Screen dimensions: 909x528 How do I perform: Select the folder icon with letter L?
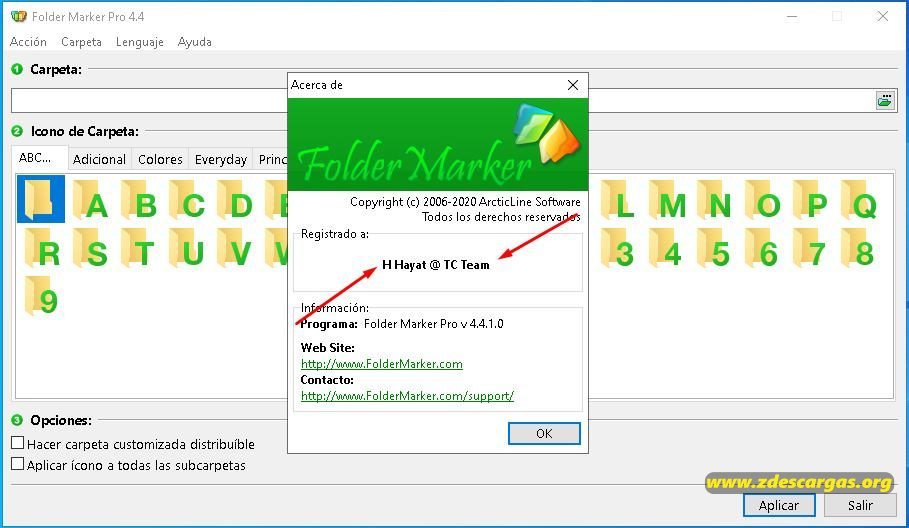[617, 200]
